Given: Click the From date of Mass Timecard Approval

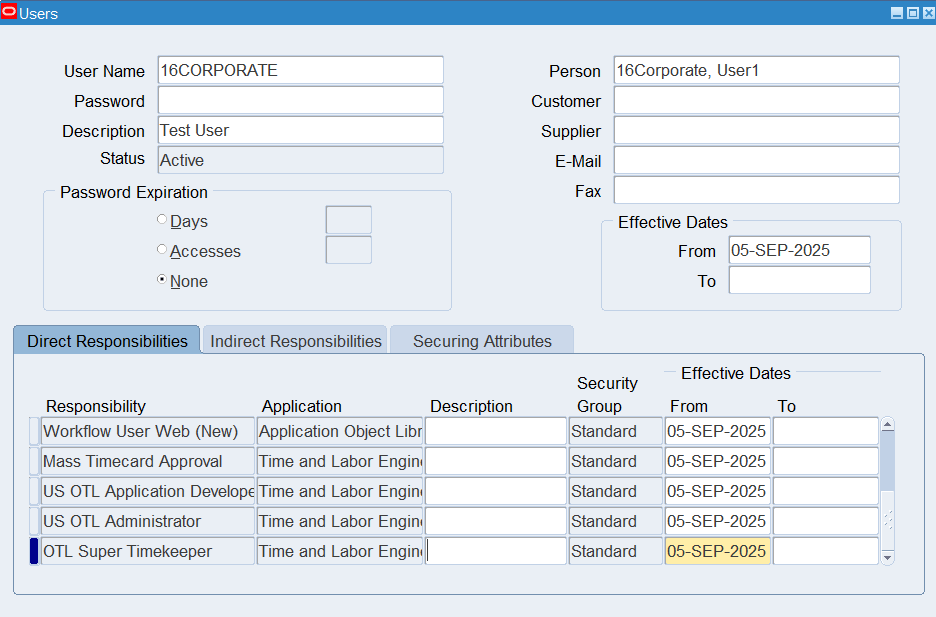Looking at the screenshot, I should 717,461.
